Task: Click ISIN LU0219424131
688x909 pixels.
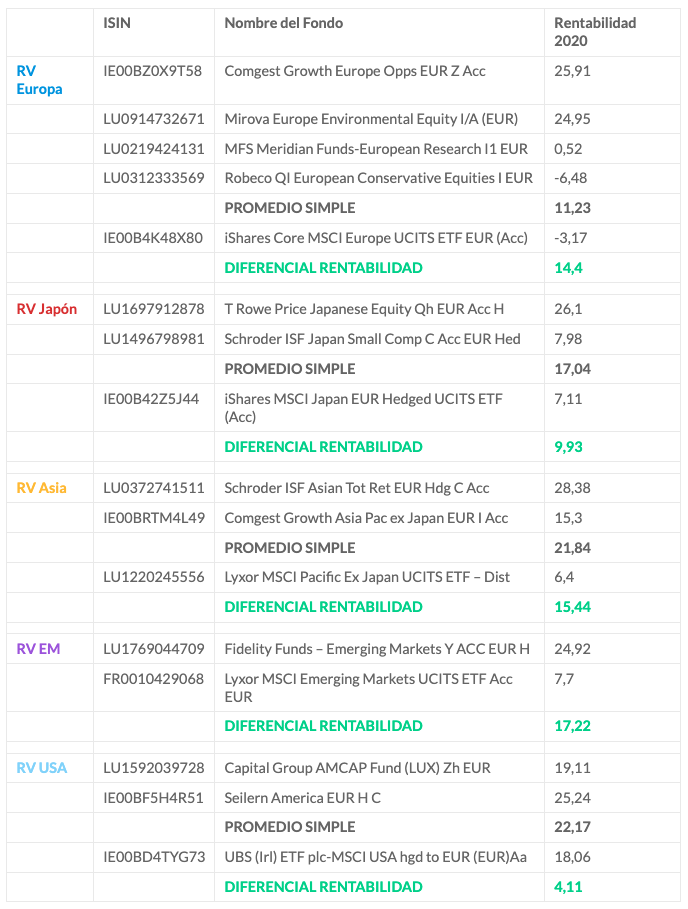Action: click(x=154, y=149)
